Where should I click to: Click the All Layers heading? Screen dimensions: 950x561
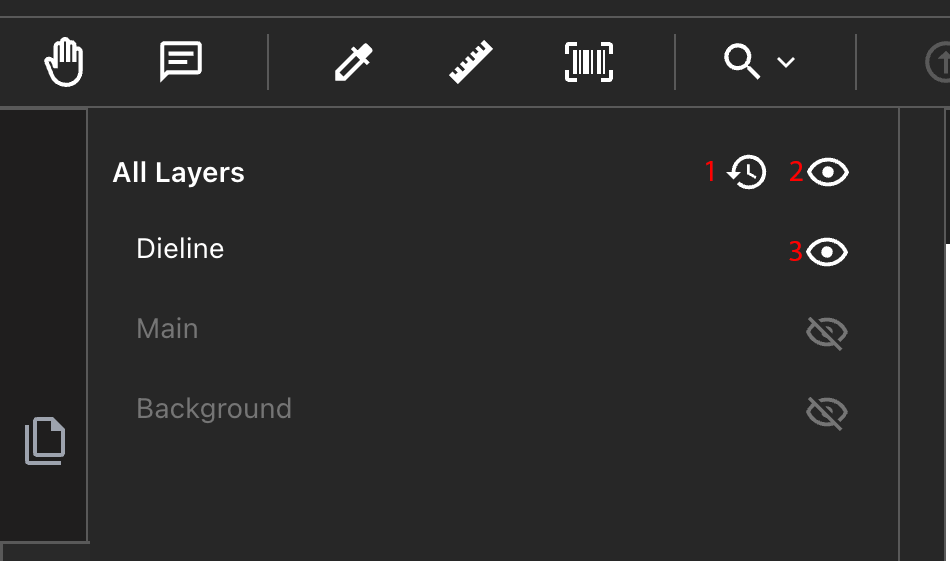[179, 172]
